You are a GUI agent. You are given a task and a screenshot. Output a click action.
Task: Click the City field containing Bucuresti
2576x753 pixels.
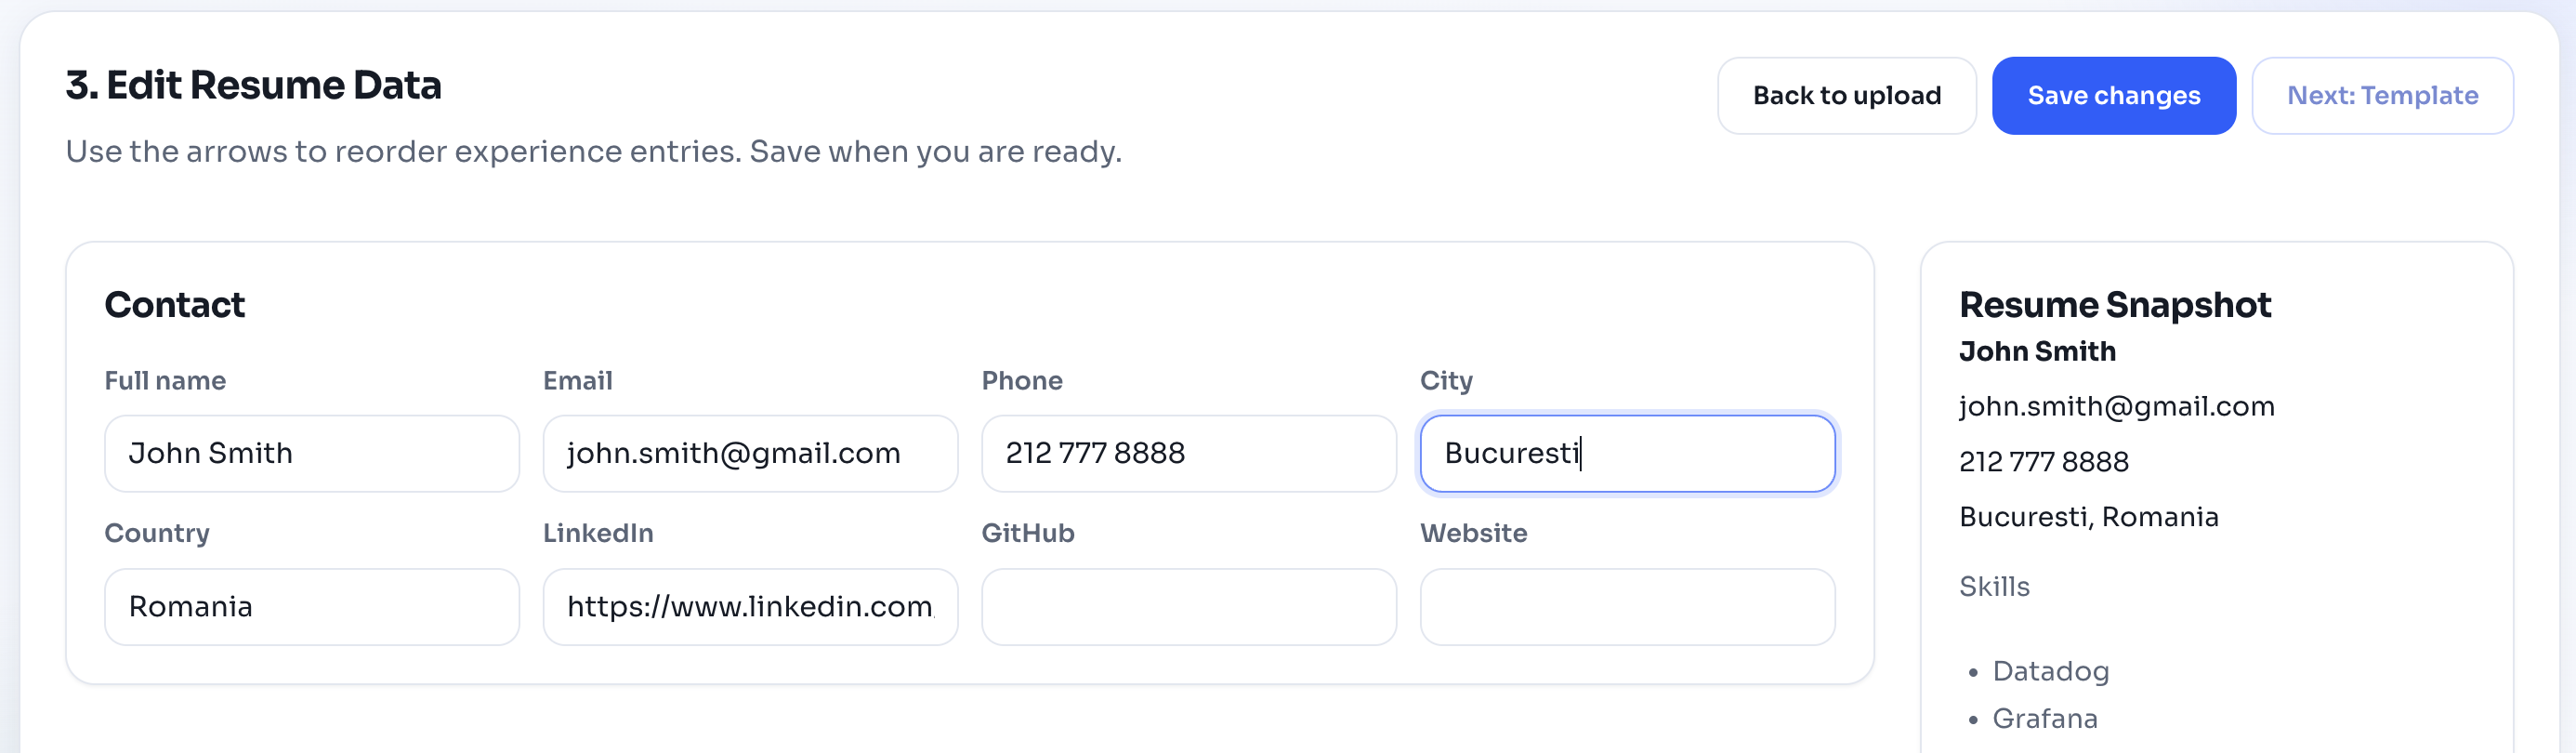(1626, 454)
